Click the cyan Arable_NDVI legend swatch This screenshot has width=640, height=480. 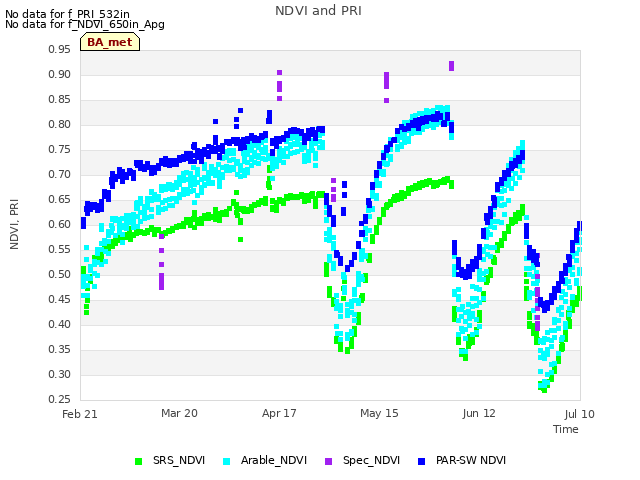tap(227, 461)
